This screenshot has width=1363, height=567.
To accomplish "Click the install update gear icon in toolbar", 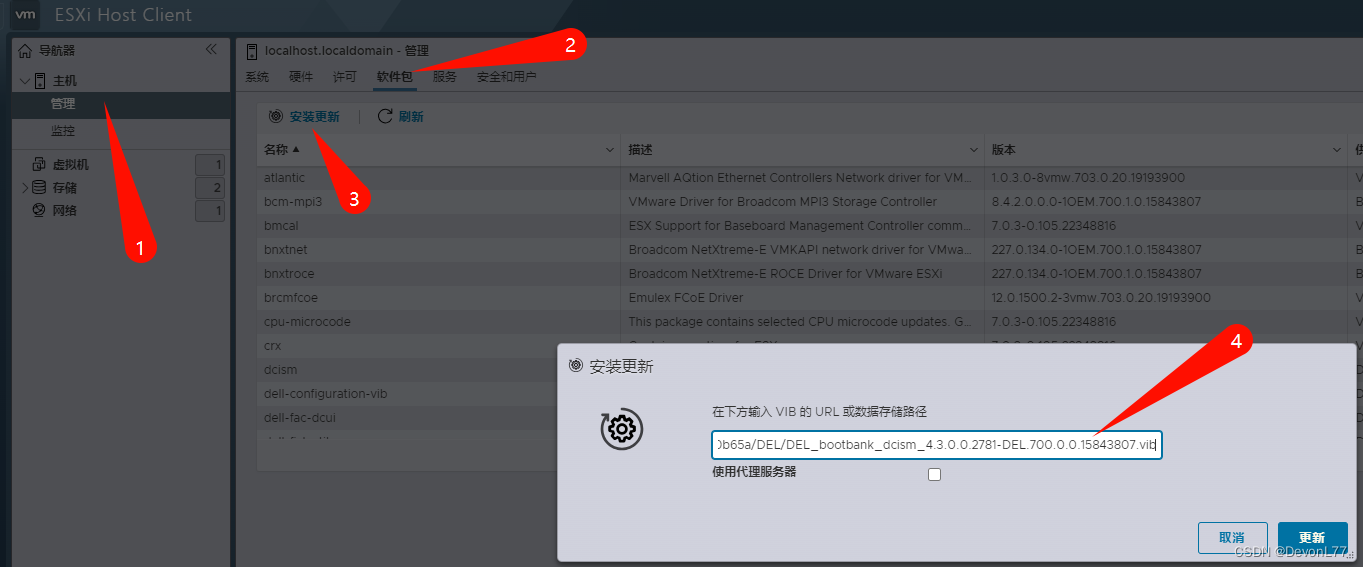I will coord(276,117).
